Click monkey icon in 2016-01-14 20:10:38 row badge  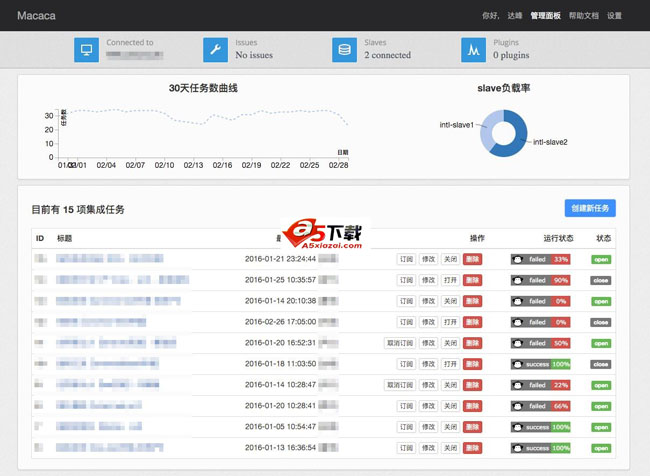517,301
